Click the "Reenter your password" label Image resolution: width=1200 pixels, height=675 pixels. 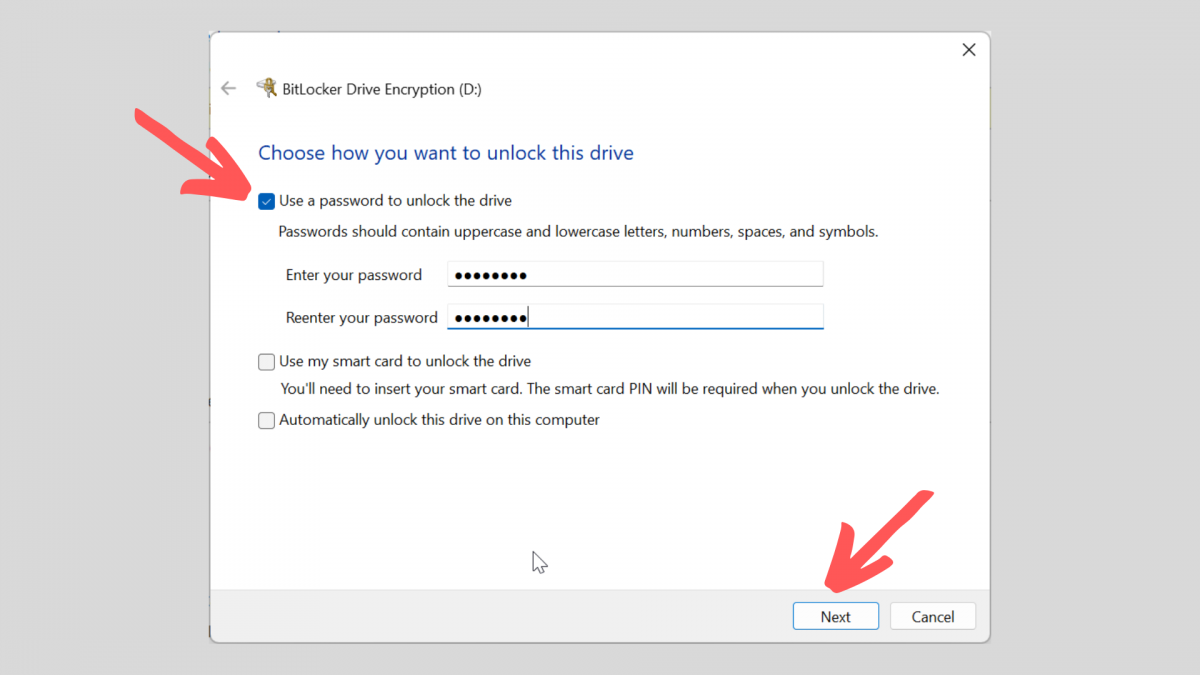362,318
